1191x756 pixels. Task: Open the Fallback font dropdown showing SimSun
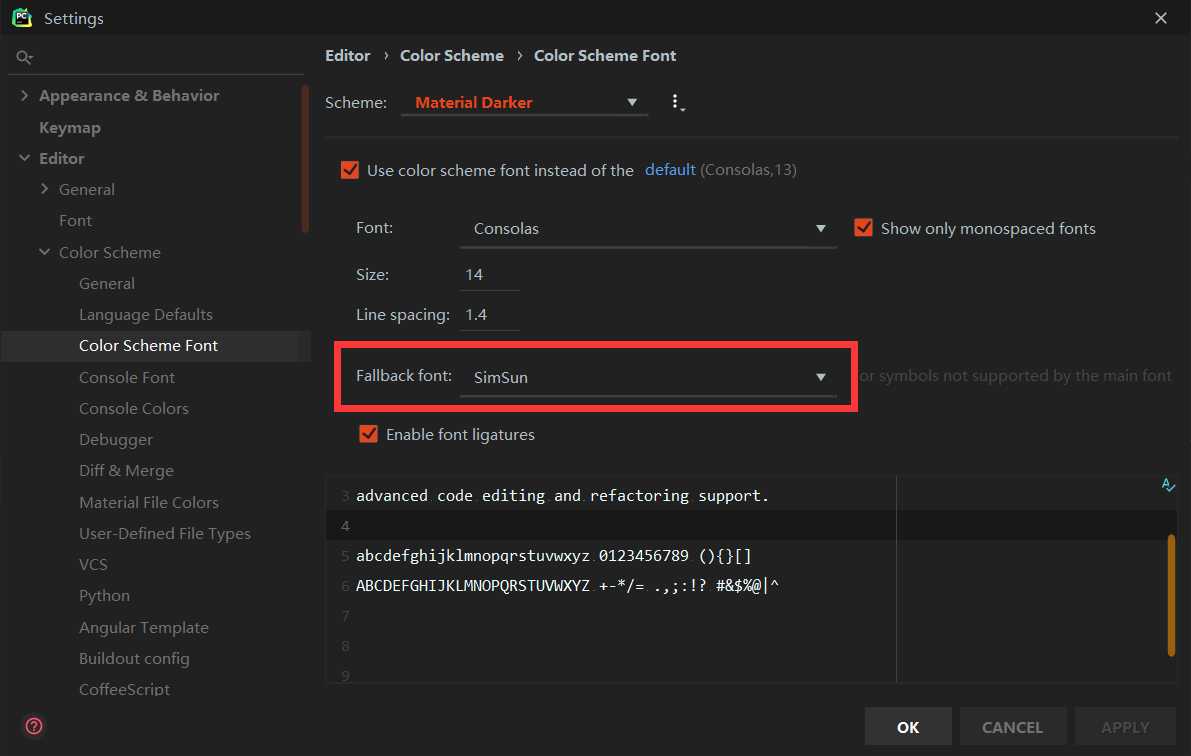click(x=649, y=378)
